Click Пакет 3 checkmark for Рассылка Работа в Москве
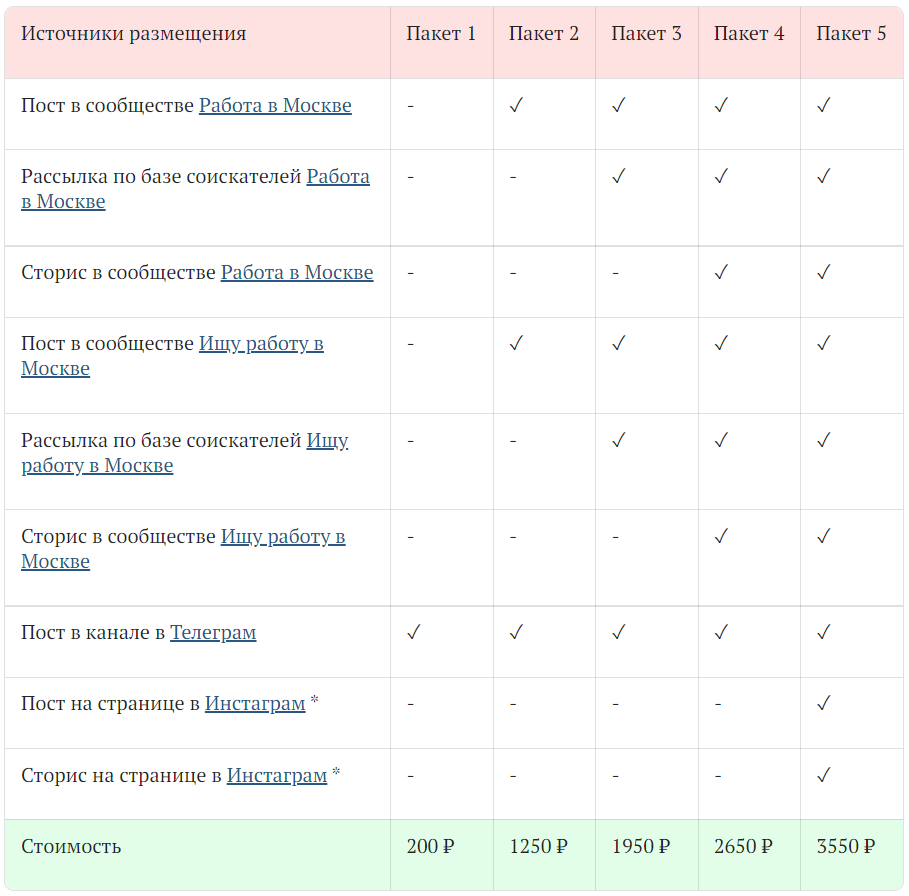The height and width of the screenshot is (896, 909). click(x=618, y=176)
